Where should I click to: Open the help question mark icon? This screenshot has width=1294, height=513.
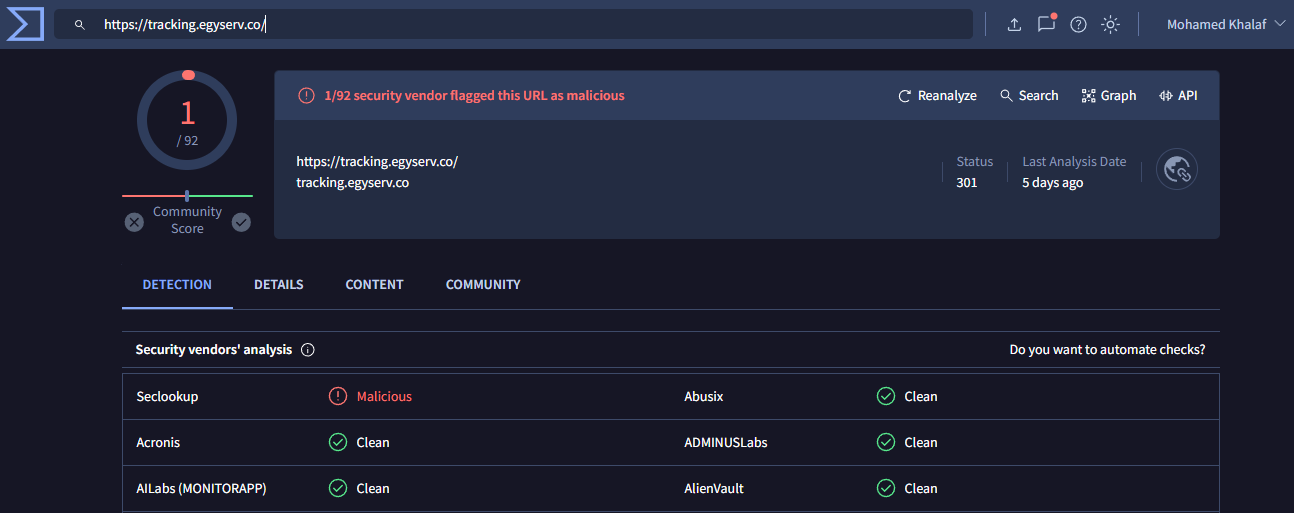[1078, 25]
